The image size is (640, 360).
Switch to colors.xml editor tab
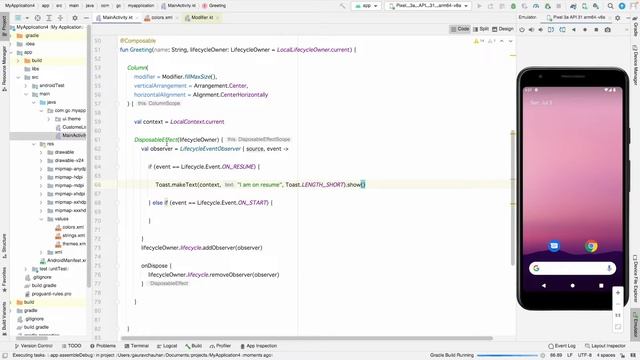tap(161, 18)
